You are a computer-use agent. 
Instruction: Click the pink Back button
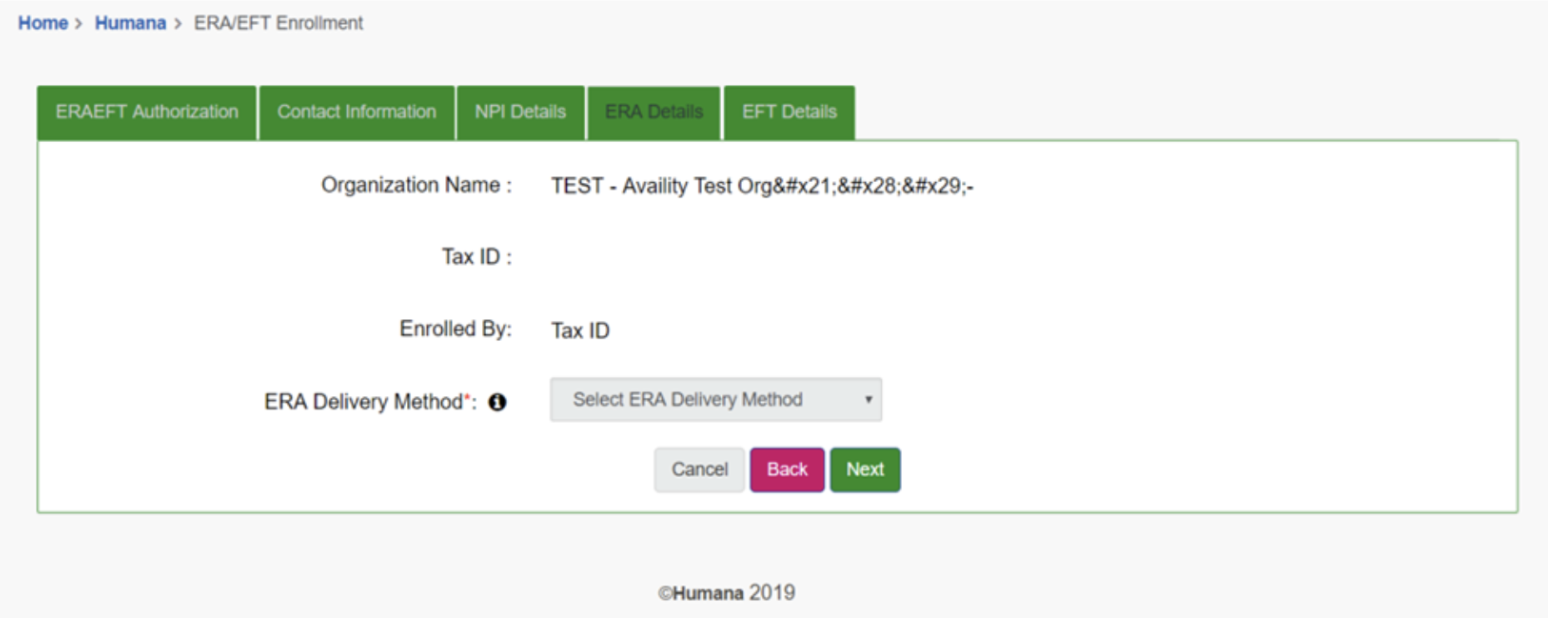[x=787, y=469]
